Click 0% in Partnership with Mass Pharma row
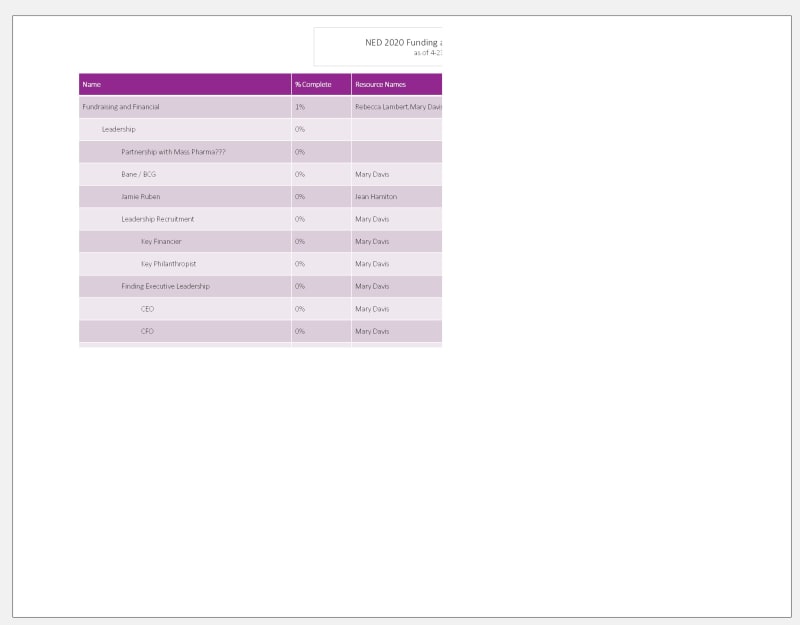The image size is (800, 625). [x=299, y=152]
